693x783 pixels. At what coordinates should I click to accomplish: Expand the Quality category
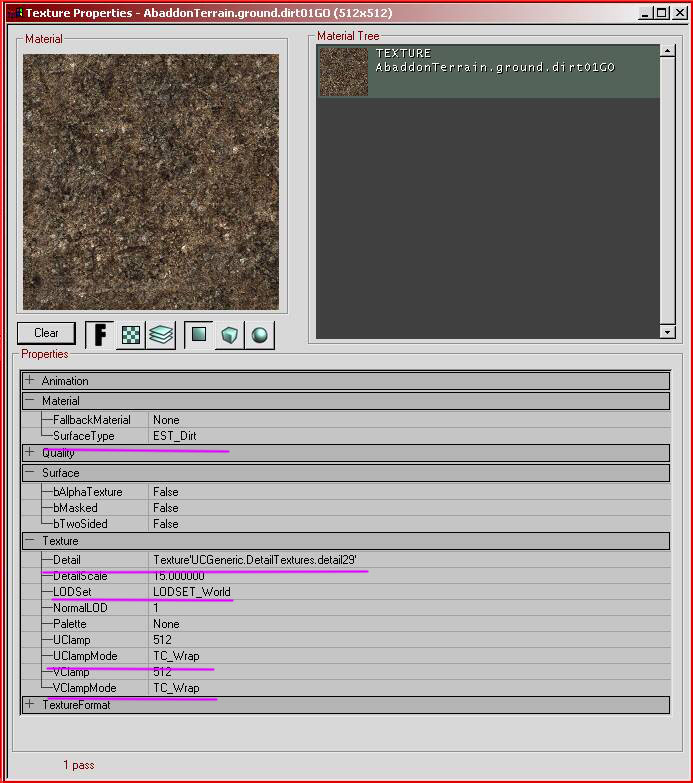click(x=29, y=452)
